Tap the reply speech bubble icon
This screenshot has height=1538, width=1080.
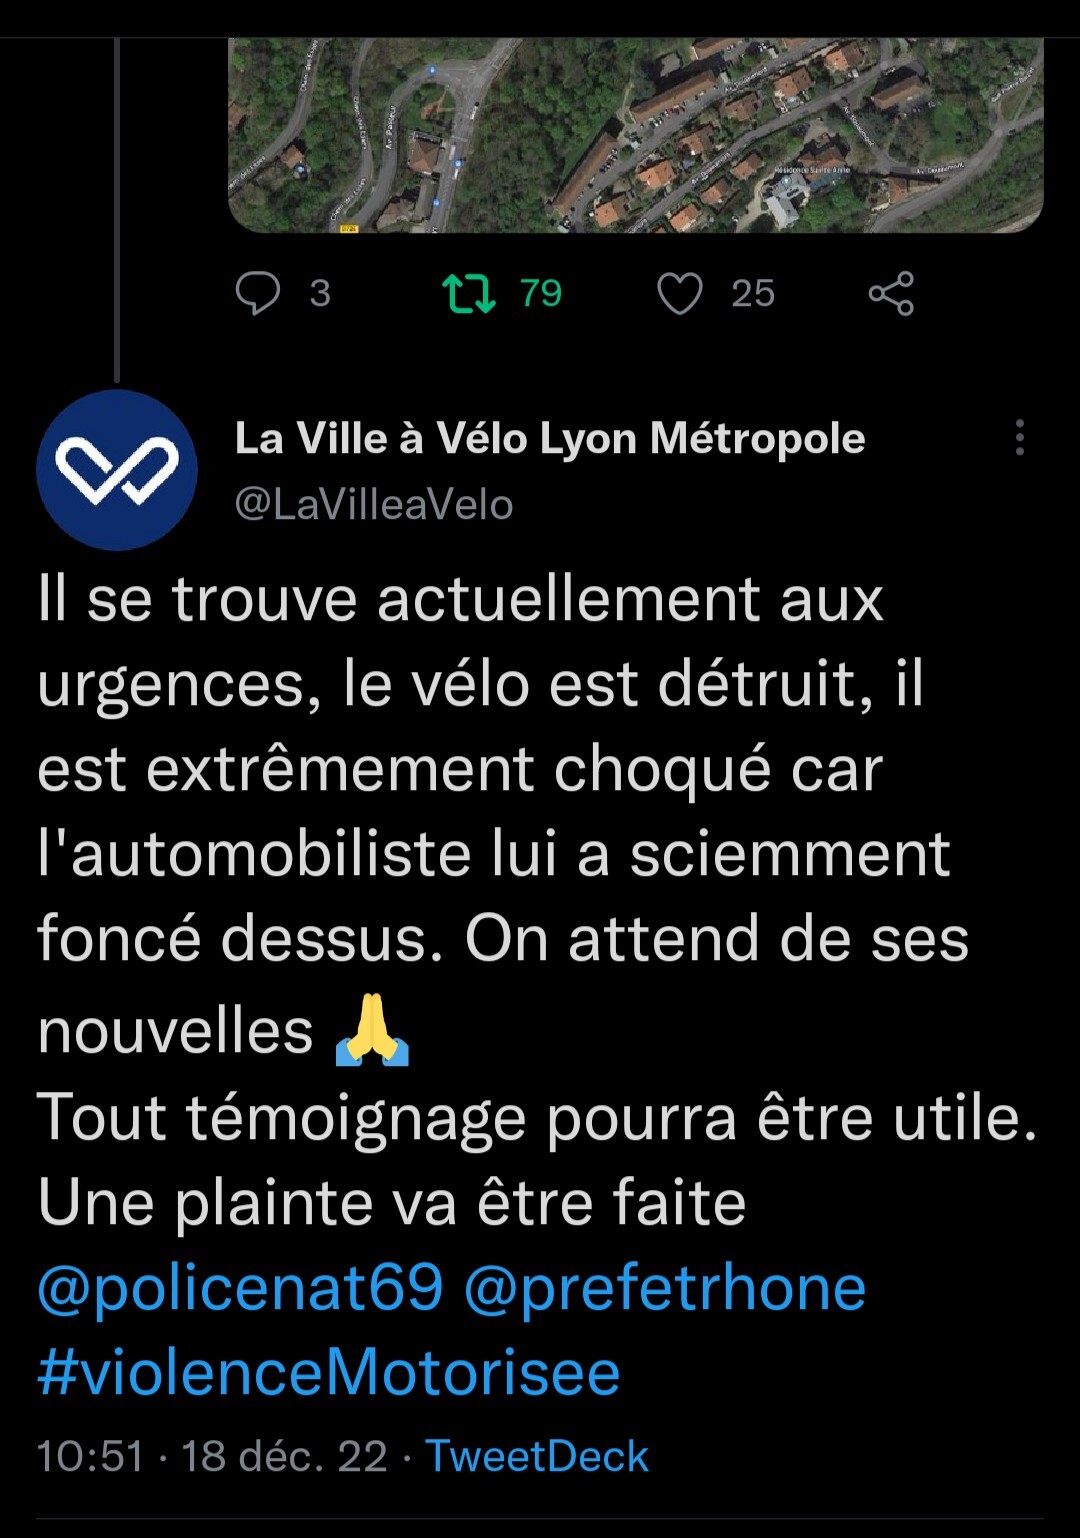(258, 293)
